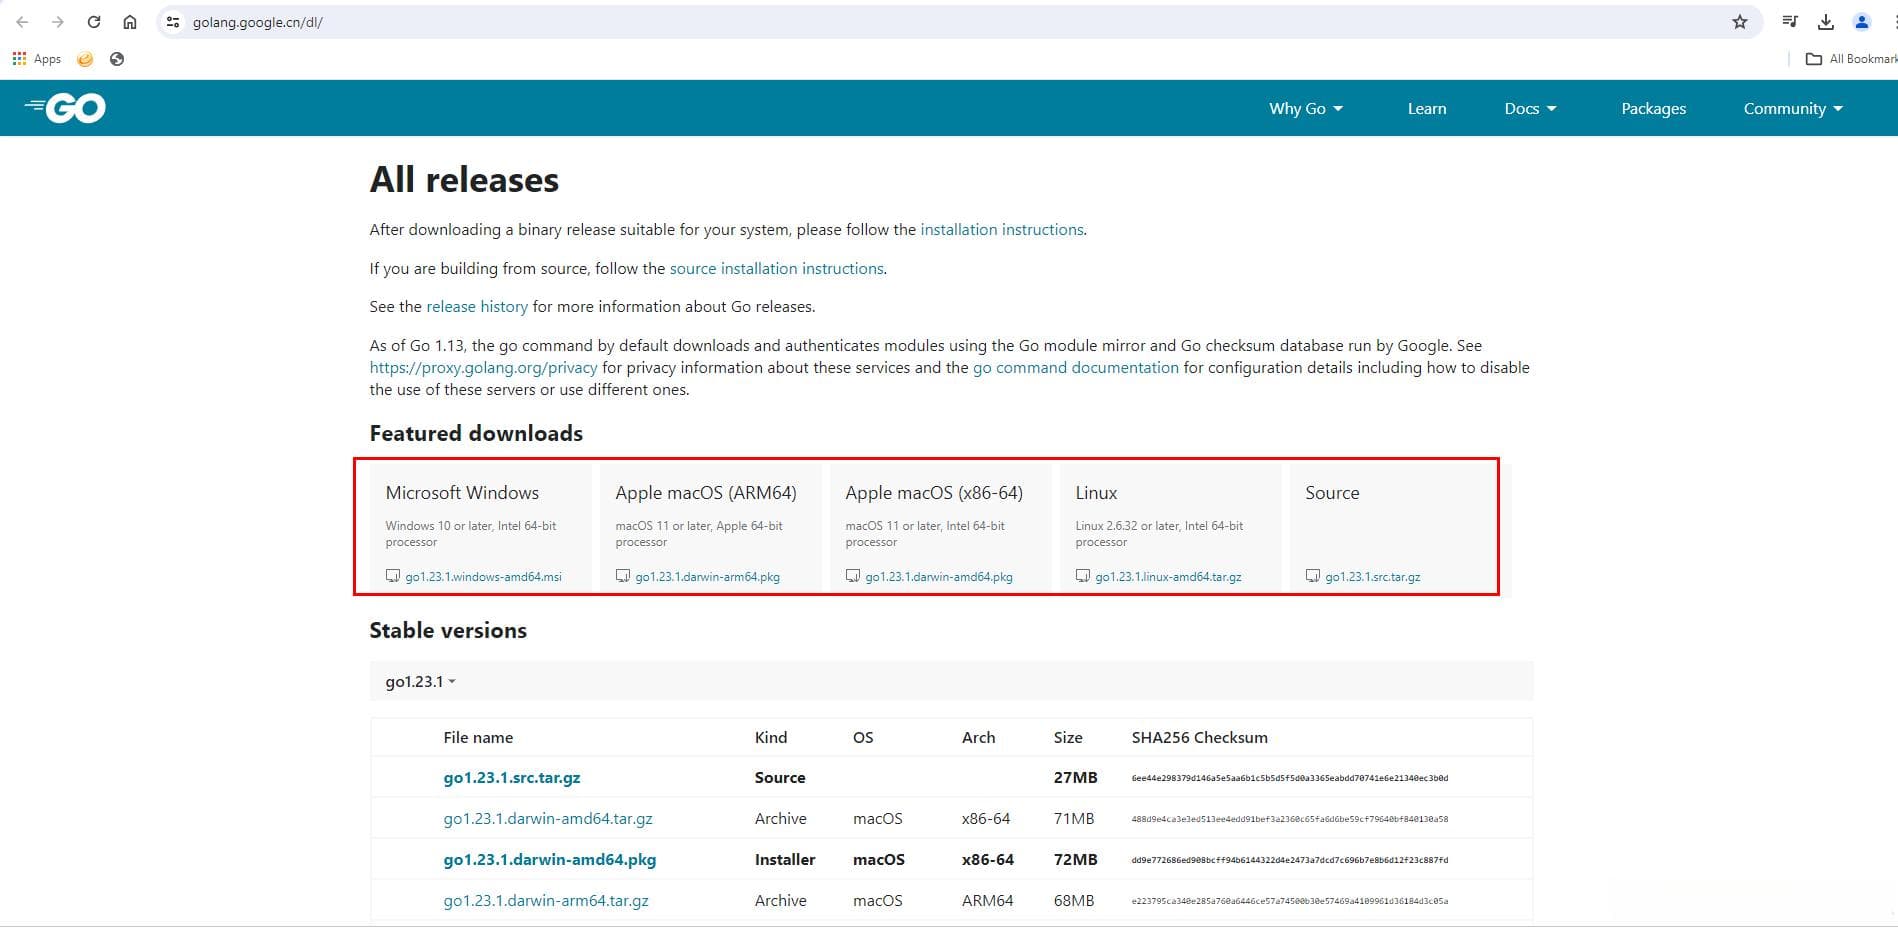The width and height of the screenshot is (1898, 932).
Task: Open the browser profile avatar
Action: (1862, 22)
